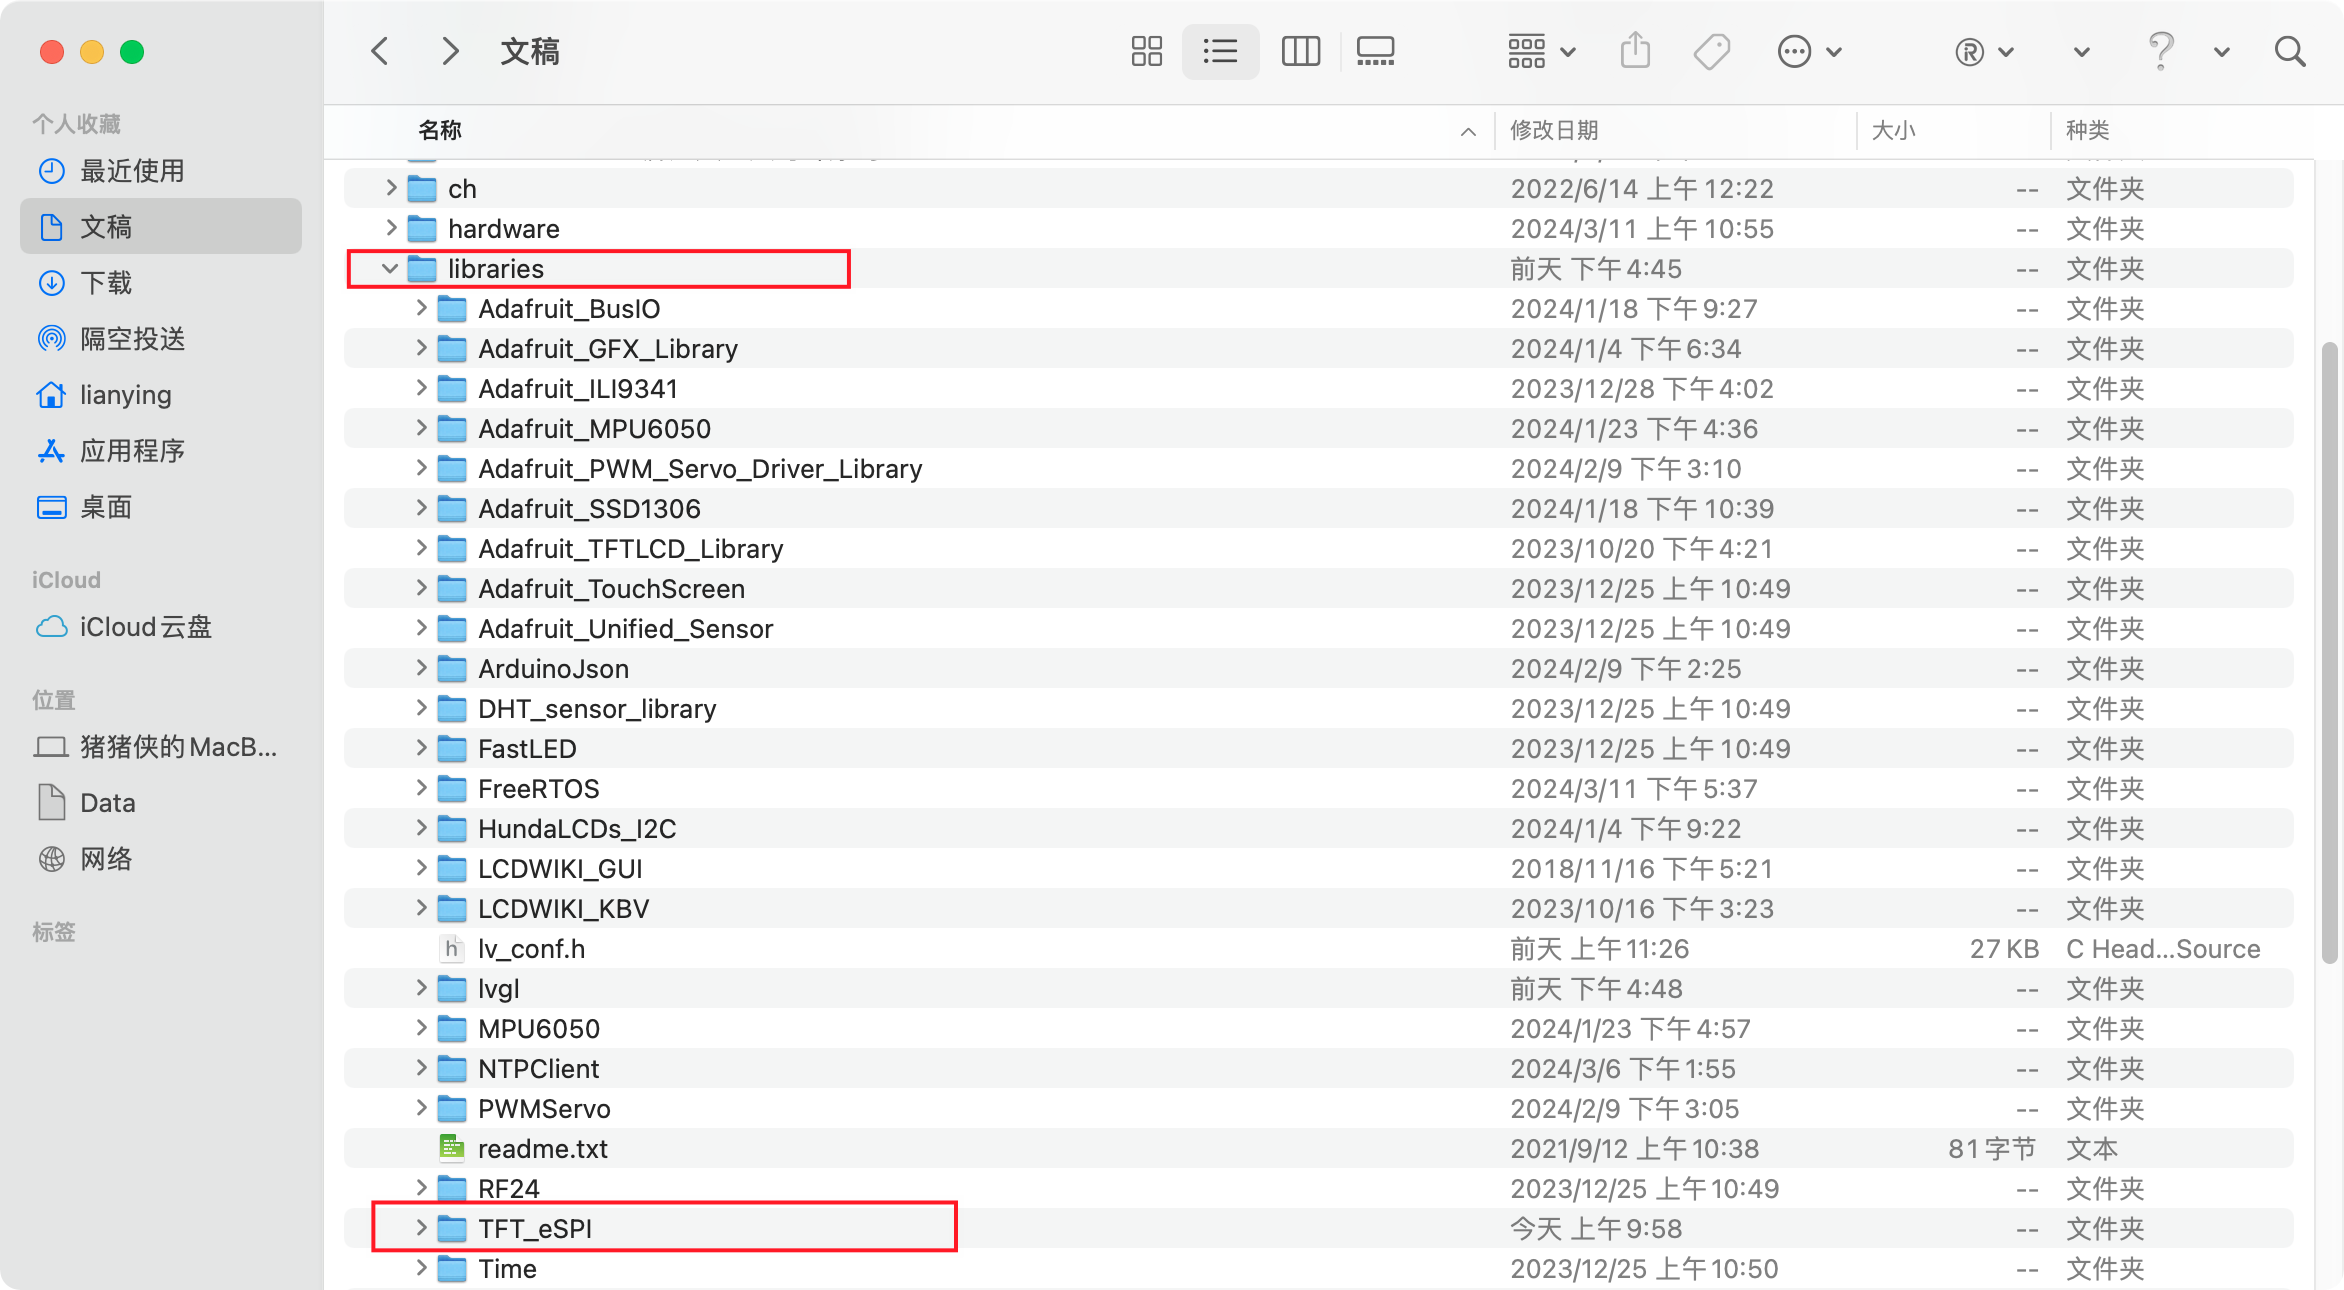Collapse the libraries folder
The width and height of the screenshot is (2344, 1290).
click(390, 269)
